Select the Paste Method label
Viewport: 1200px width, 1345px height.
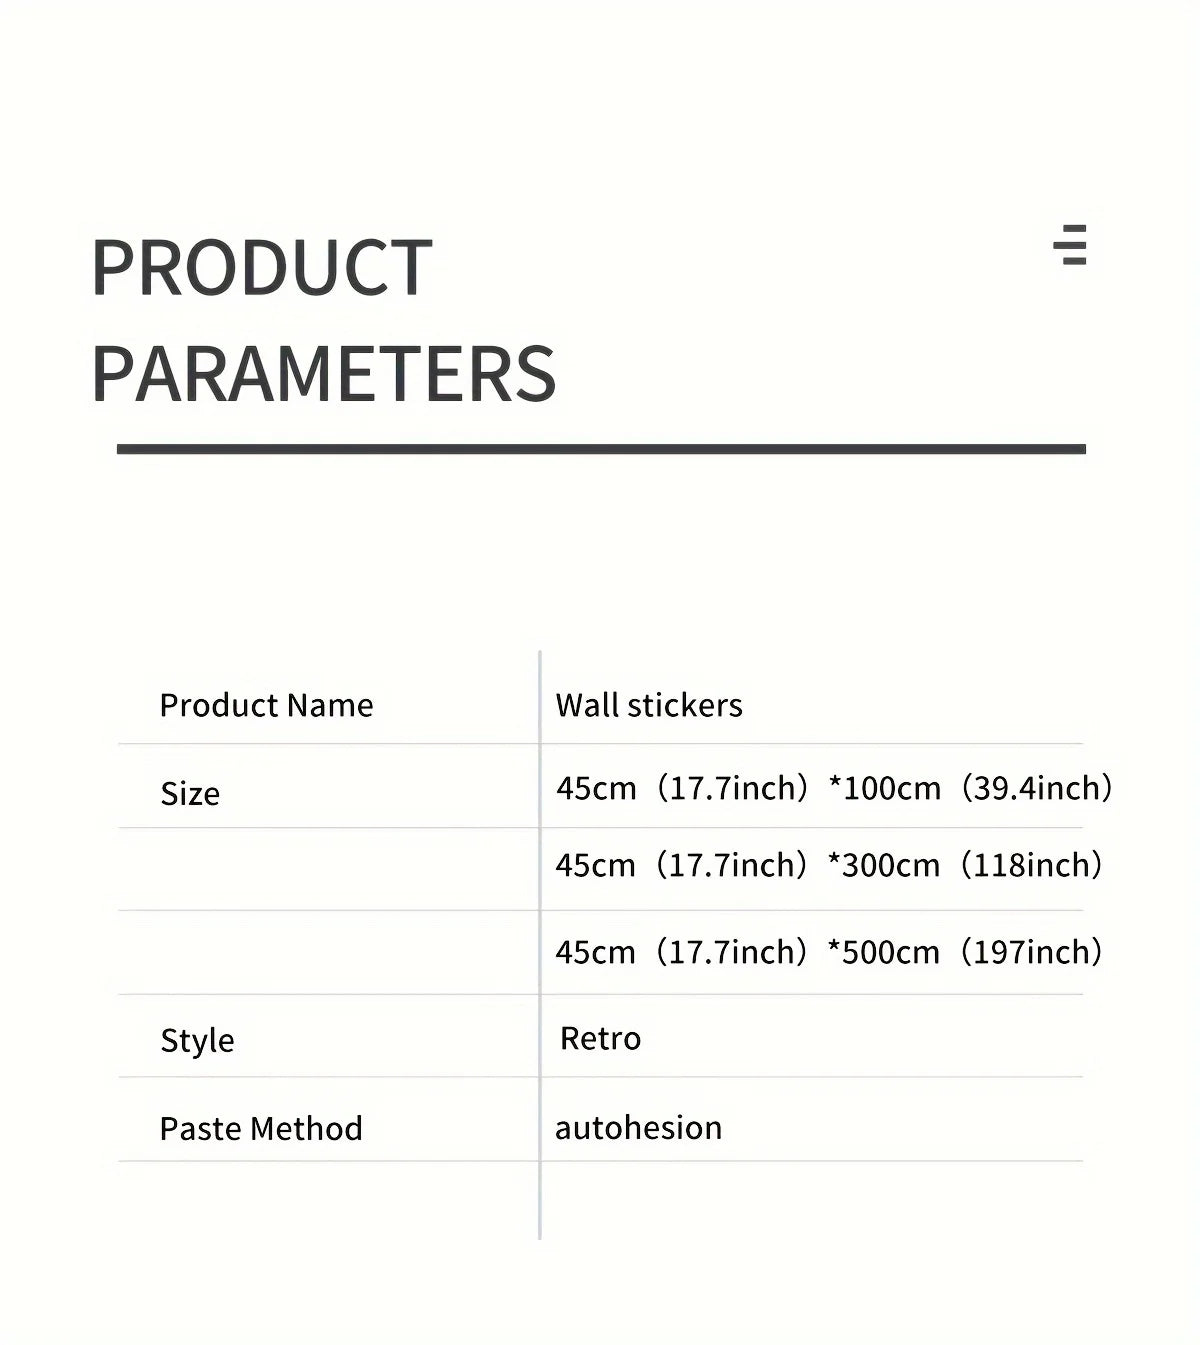(x=261, y=1129)
